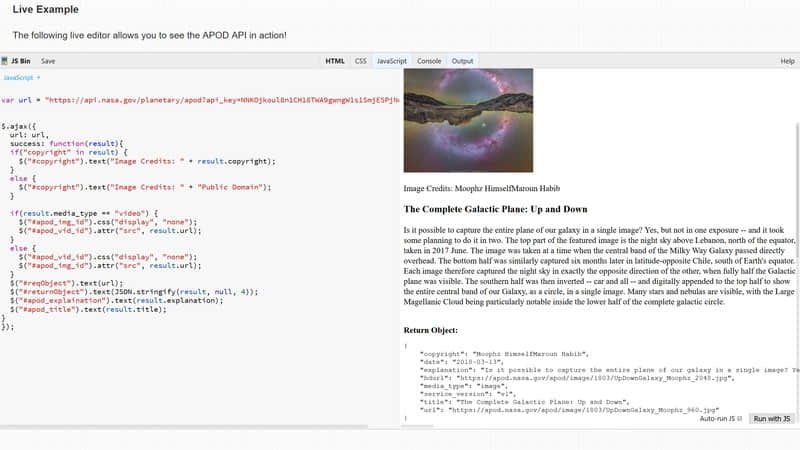Image resolution: width=800 pixels, height=450 pixels.
Task: Toggle the CSS panel tab
Action: pos(361,61)
